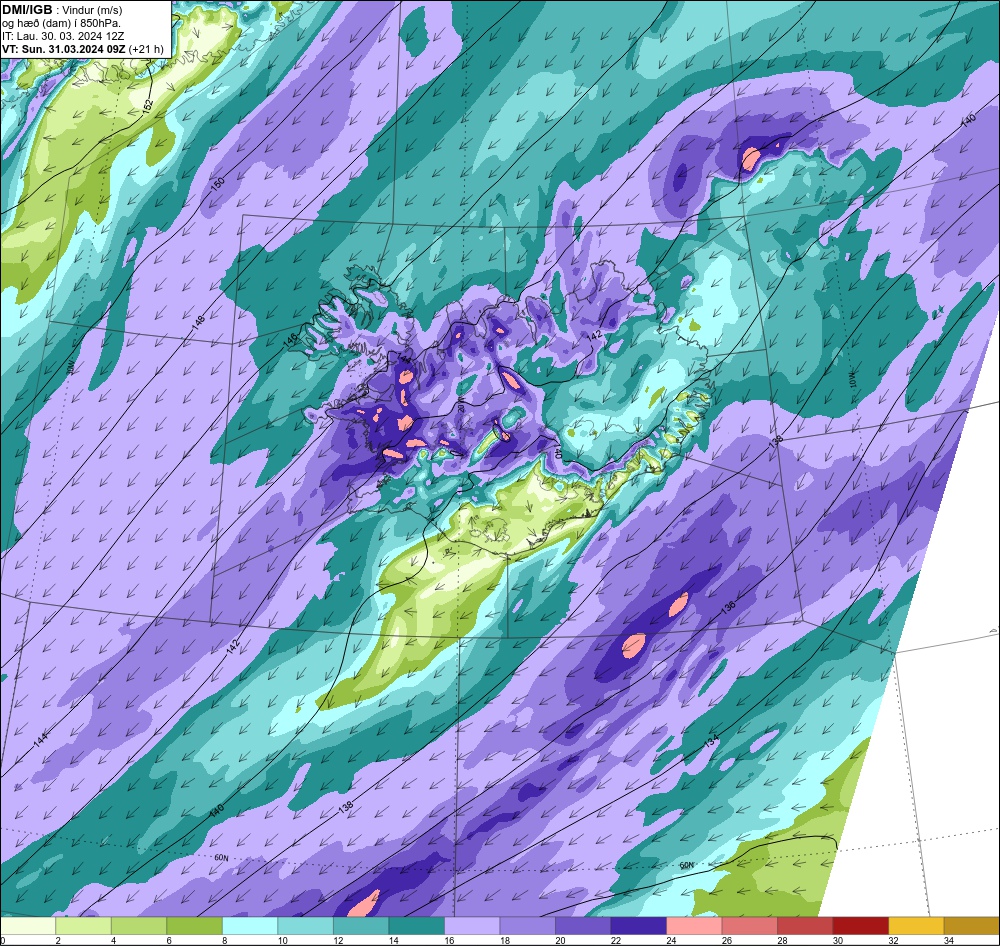Pick the legend swatch between 10 and 12
1000x946 pixels.
(x=305, y=926)
